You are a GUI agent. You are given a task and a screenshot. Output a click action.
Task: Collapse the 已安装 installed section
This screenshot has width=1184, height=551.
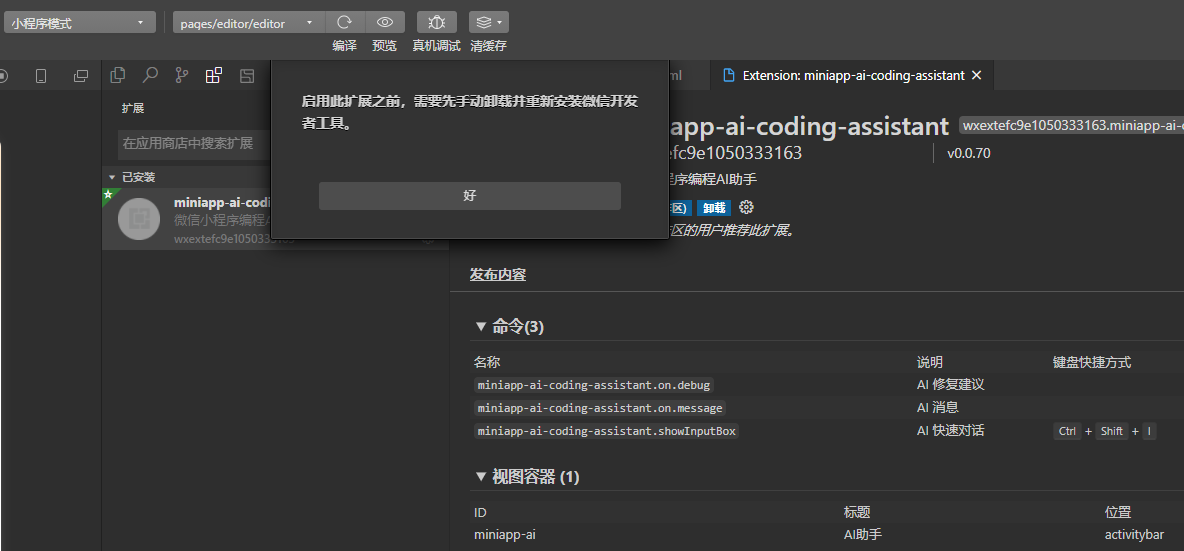pos(139,177)
